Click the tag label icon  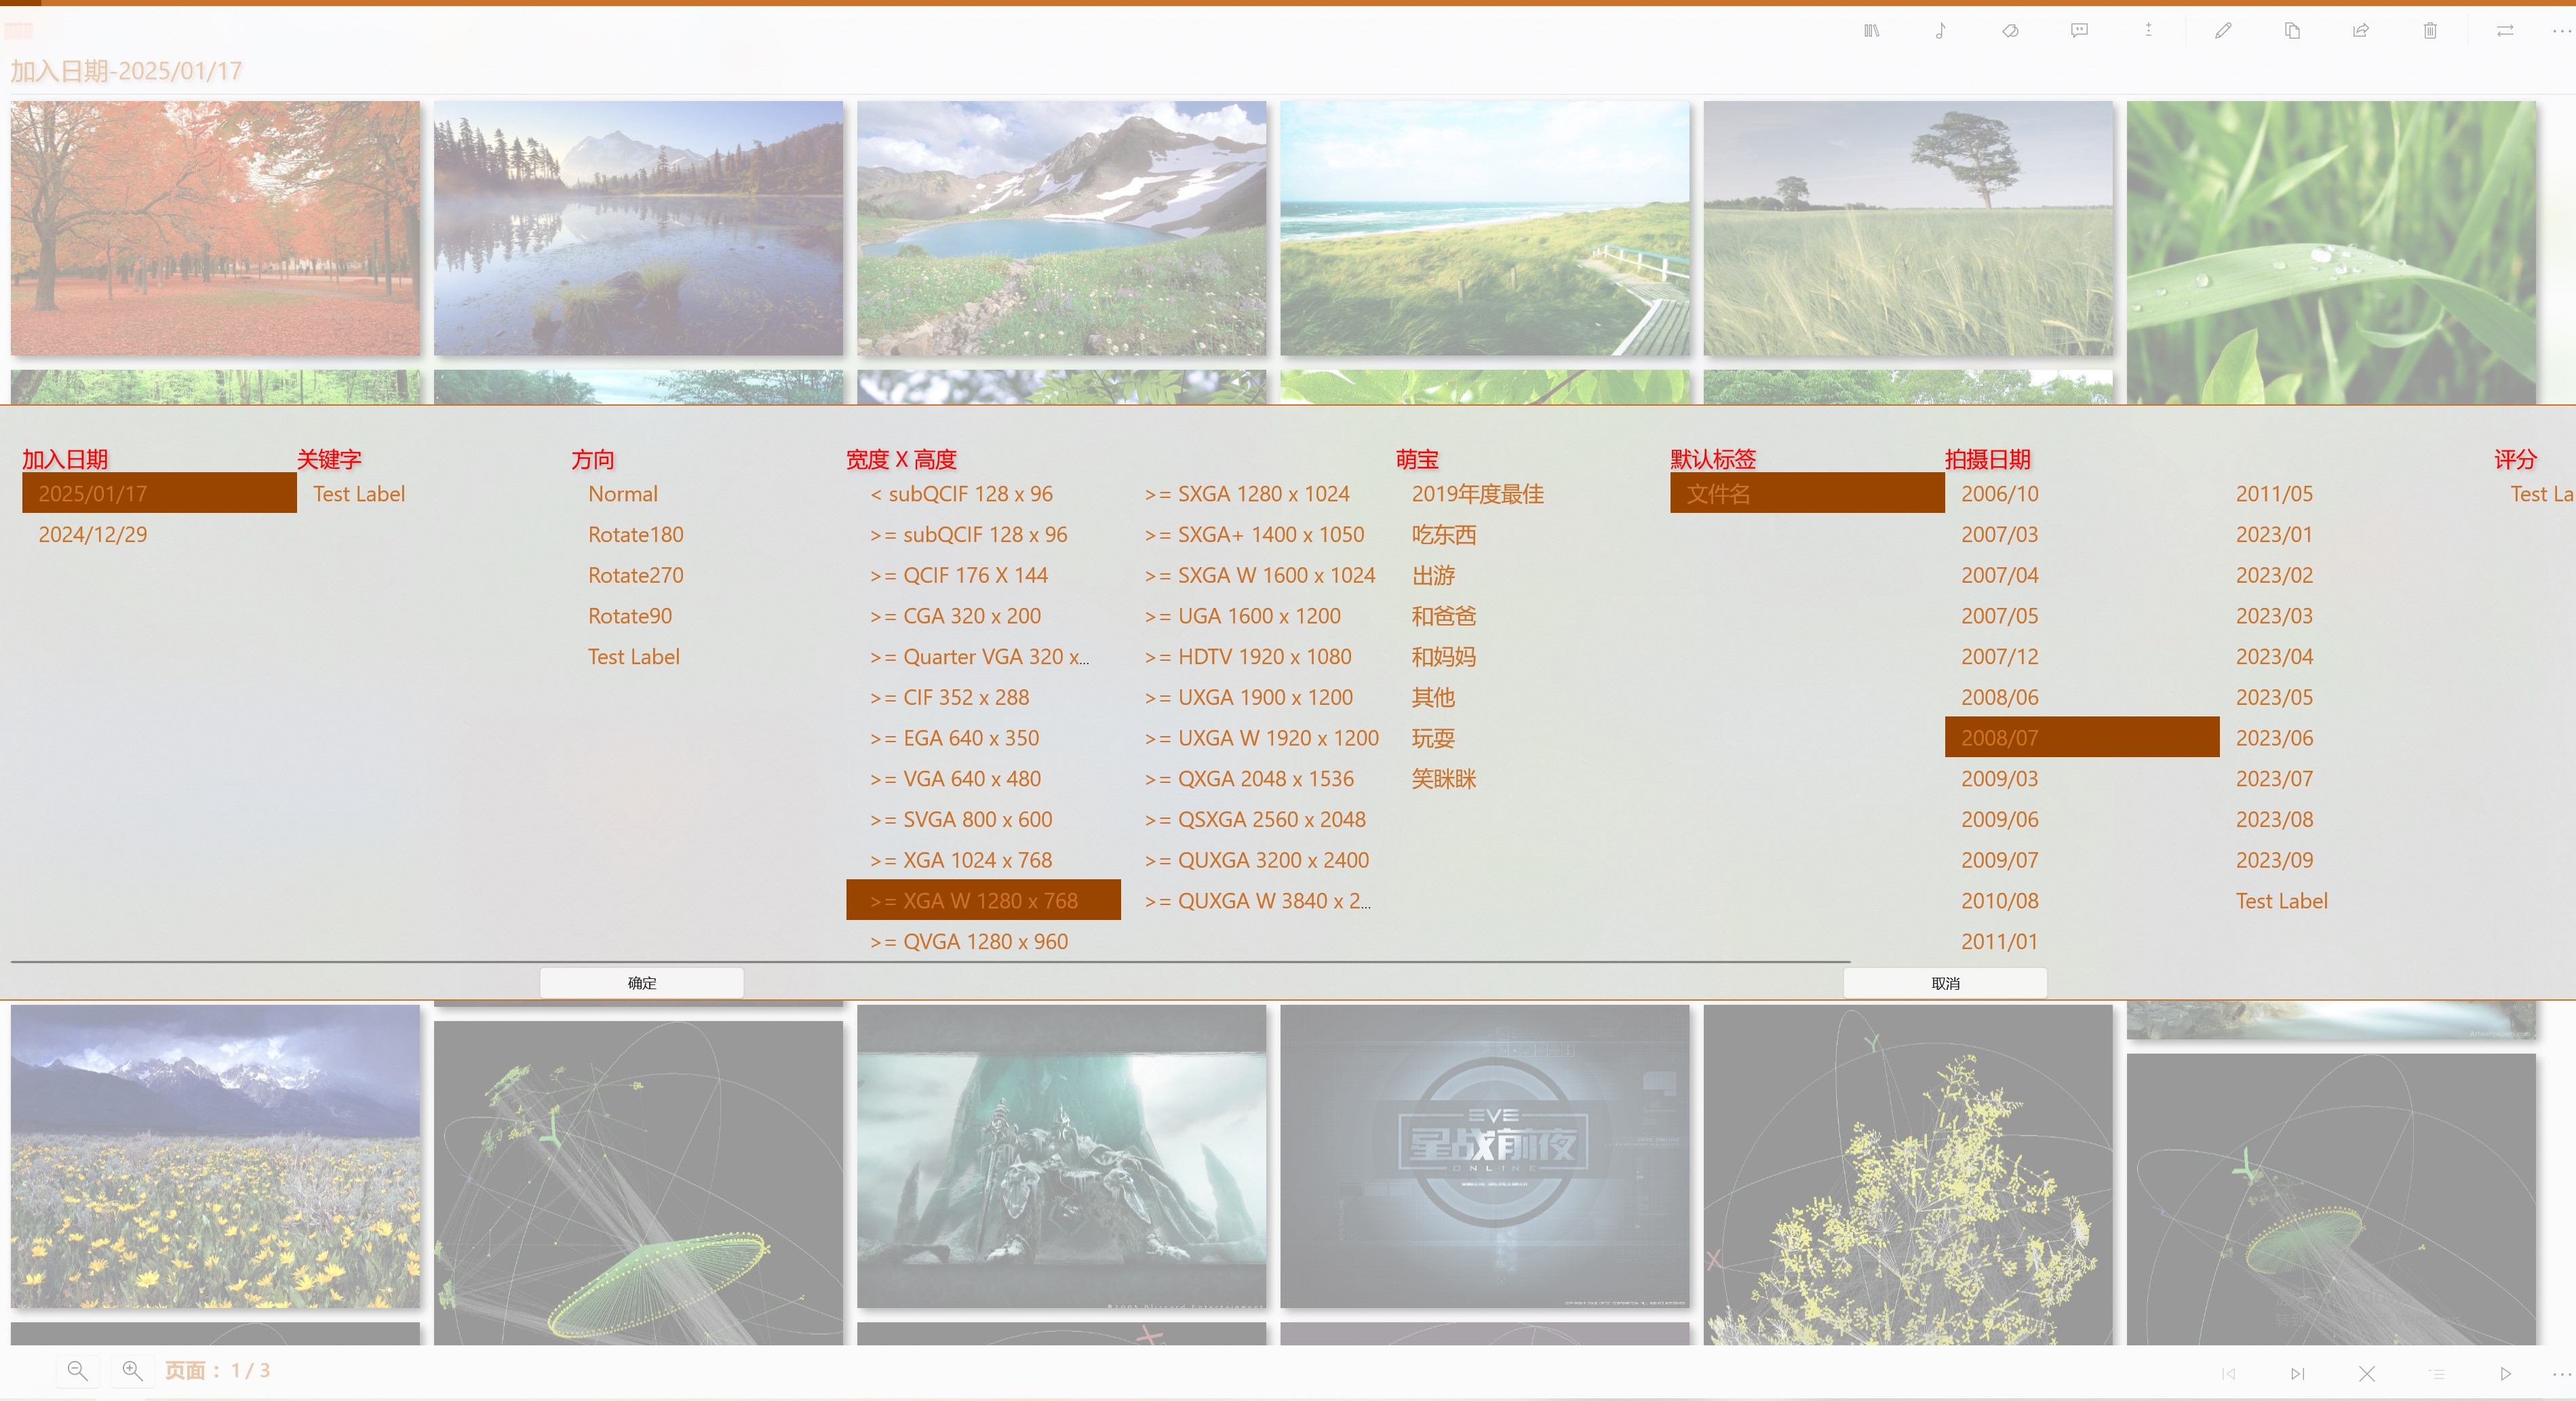tap(2010, 31)
